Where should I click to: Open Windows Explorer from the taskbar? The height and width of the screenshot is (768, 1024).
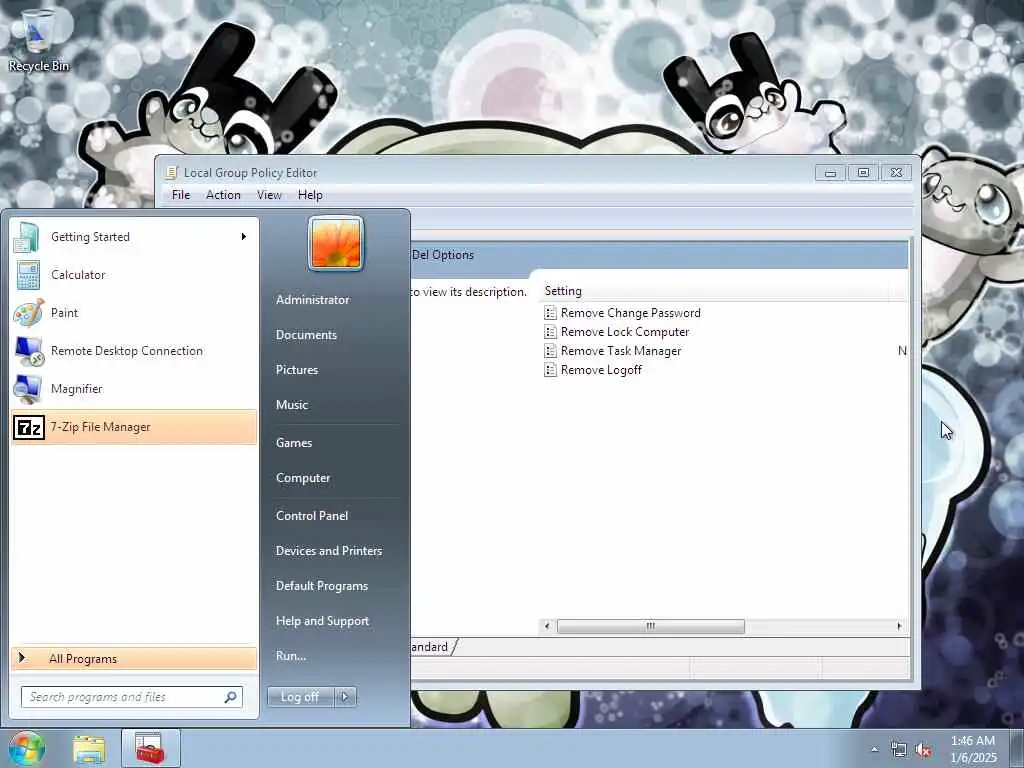point(89,749)
